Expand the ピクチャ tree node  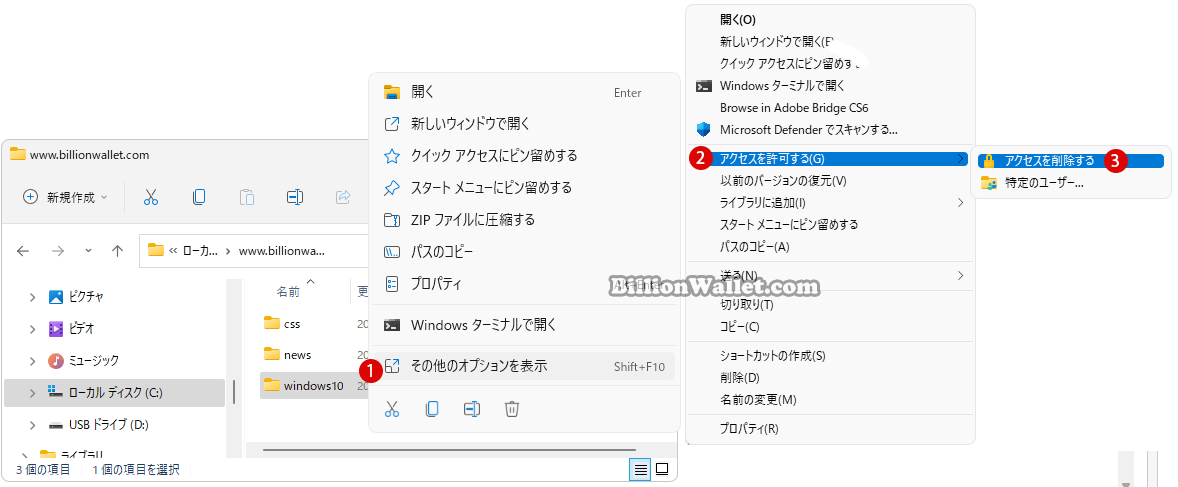pos(32,298)
